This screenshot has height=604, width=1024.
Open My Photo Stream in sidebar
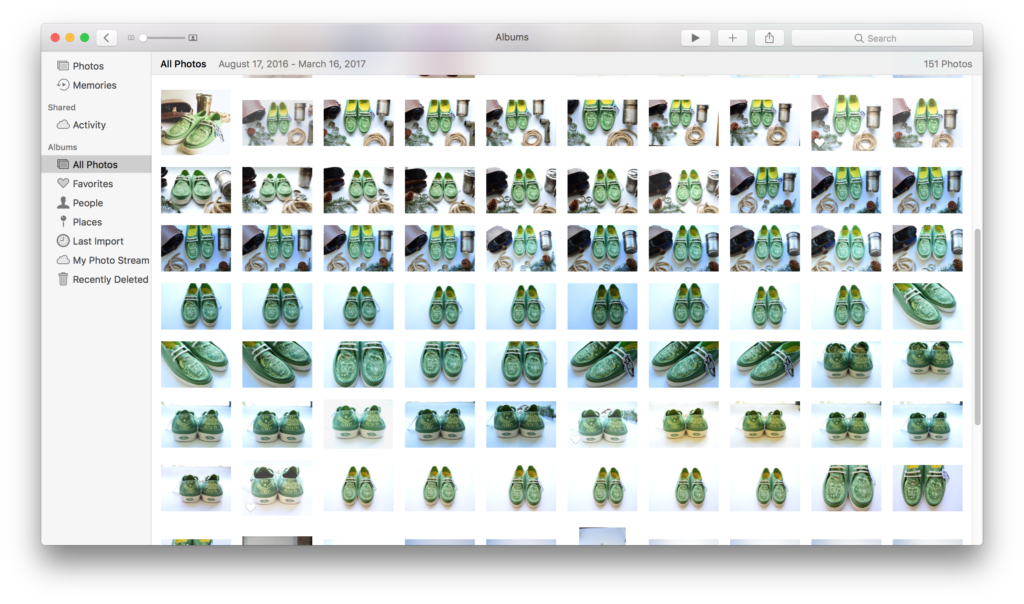(x=110, y=260)
